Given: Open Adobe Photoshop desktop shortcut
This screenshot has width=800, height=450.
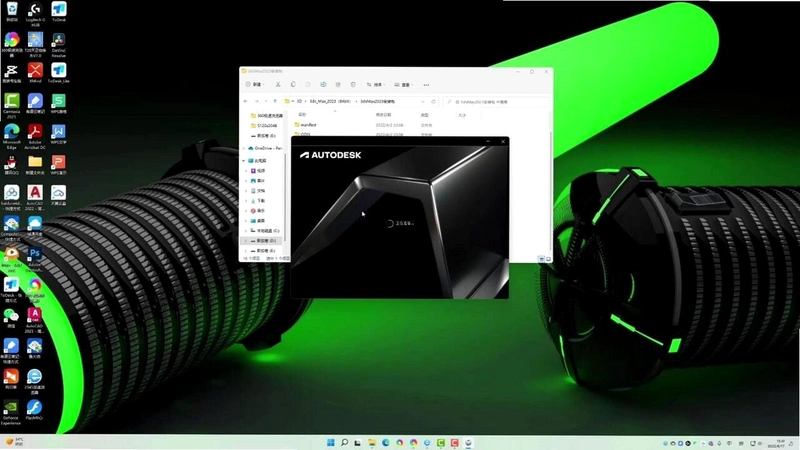Looking at the screenshot, I should tap(35, 259).
